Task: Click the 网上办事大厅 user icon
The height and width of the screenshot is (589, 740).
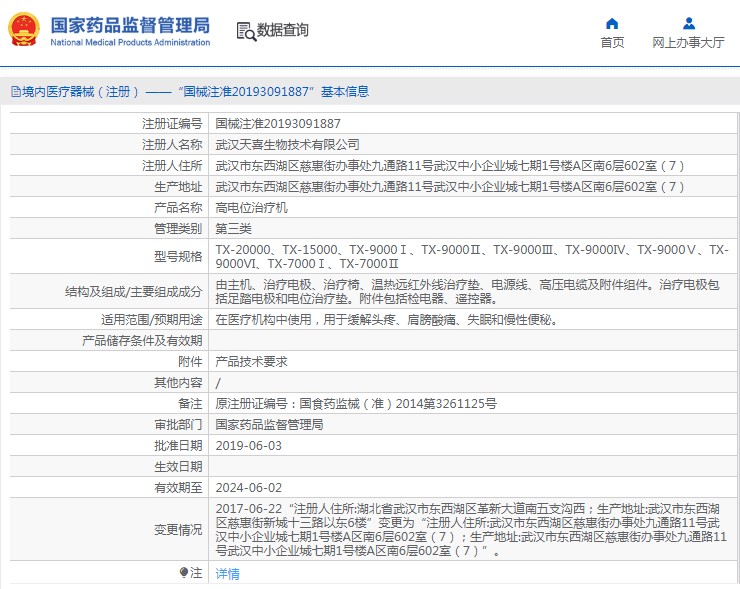Action: (689, 24)
